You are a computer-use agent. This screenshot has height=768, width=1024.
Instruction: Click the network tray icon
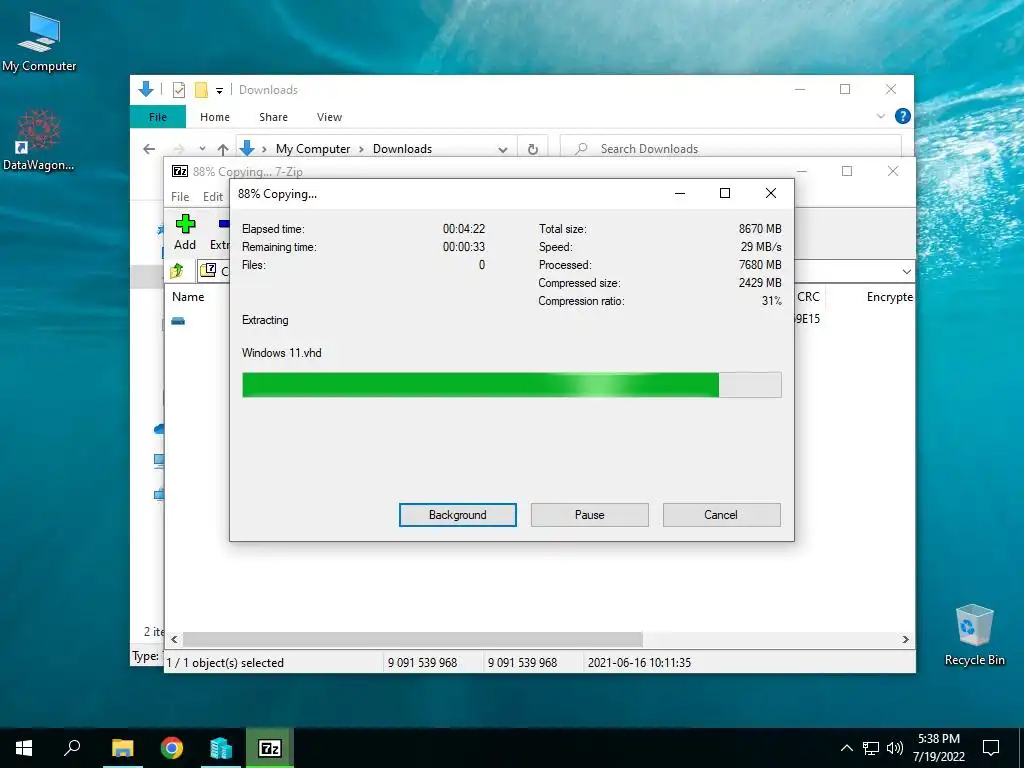tap(871, 748)
